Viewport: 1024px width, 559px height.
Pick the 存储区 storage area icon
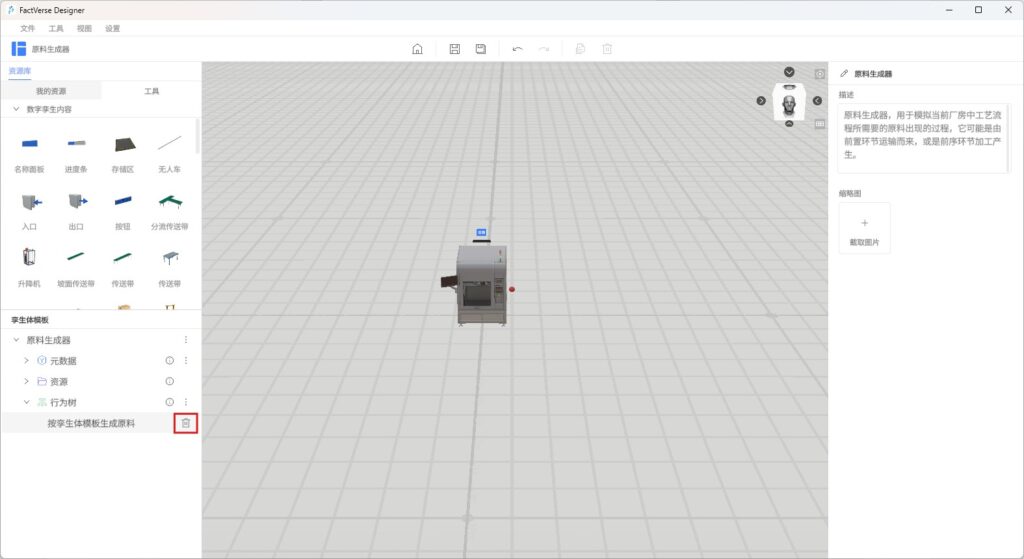(x=122, y=145)
